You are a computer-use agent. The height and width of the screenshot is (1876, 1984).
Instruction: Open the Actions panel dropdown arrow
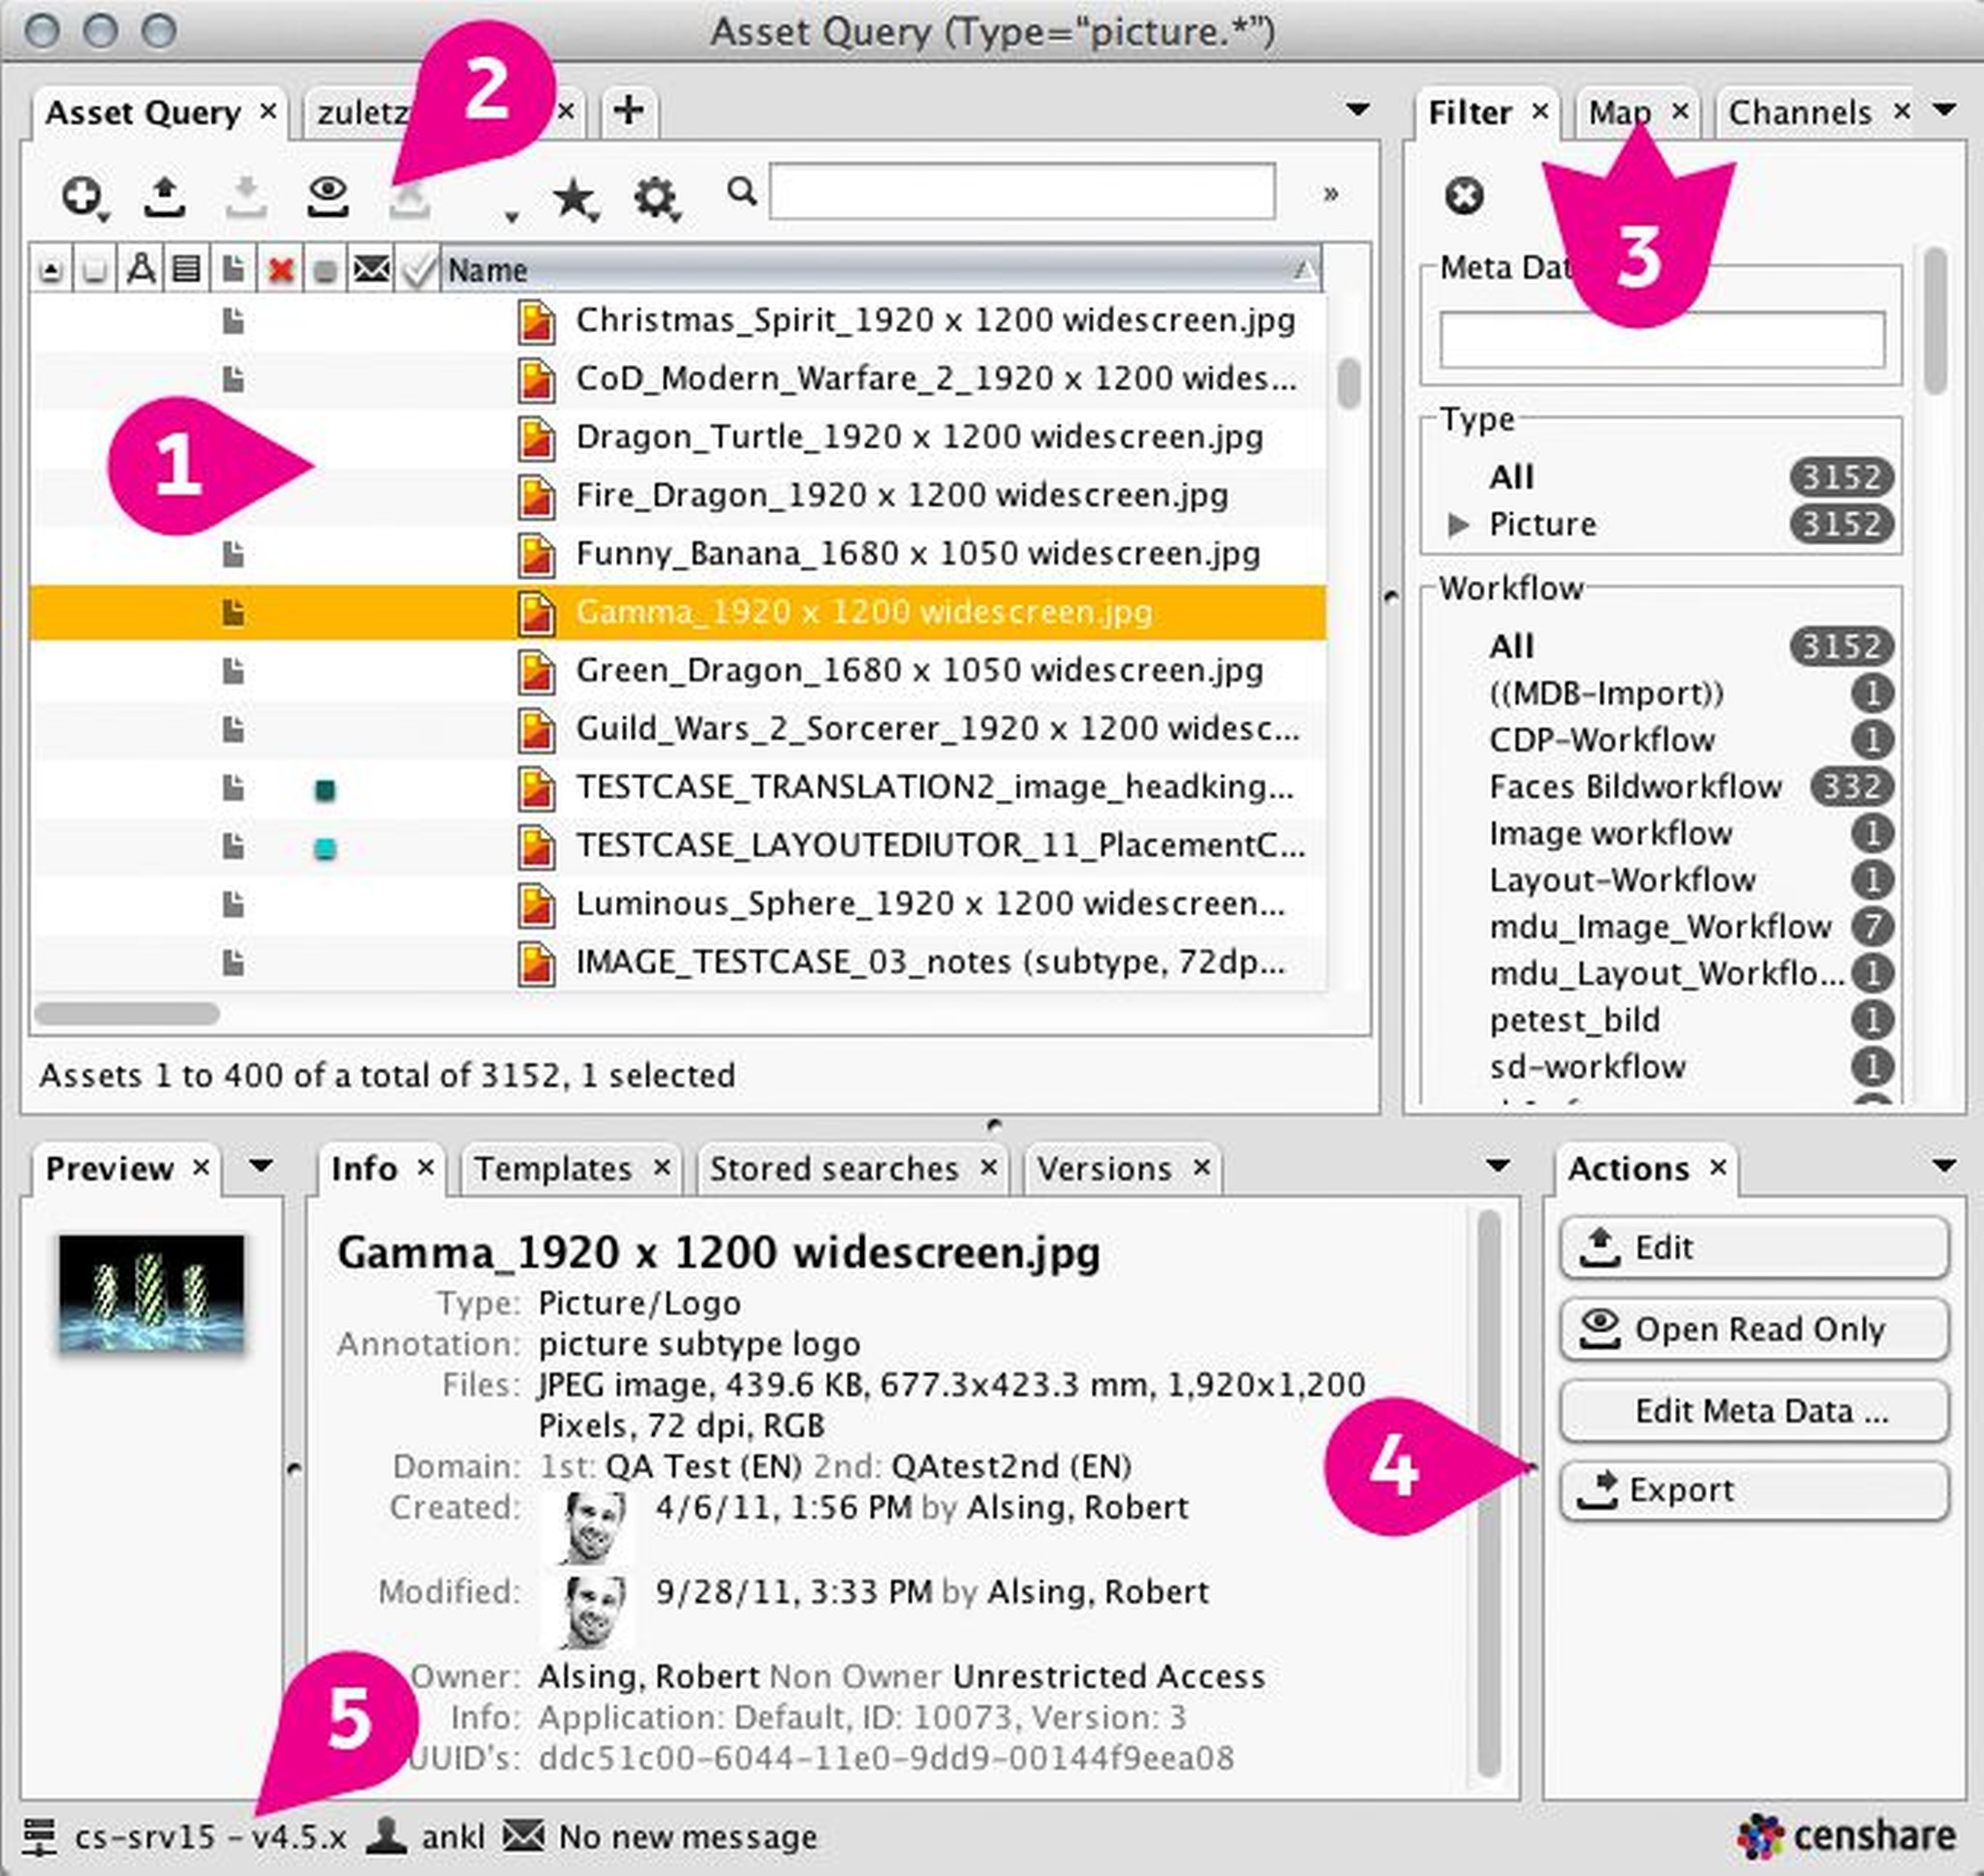1944,1166
